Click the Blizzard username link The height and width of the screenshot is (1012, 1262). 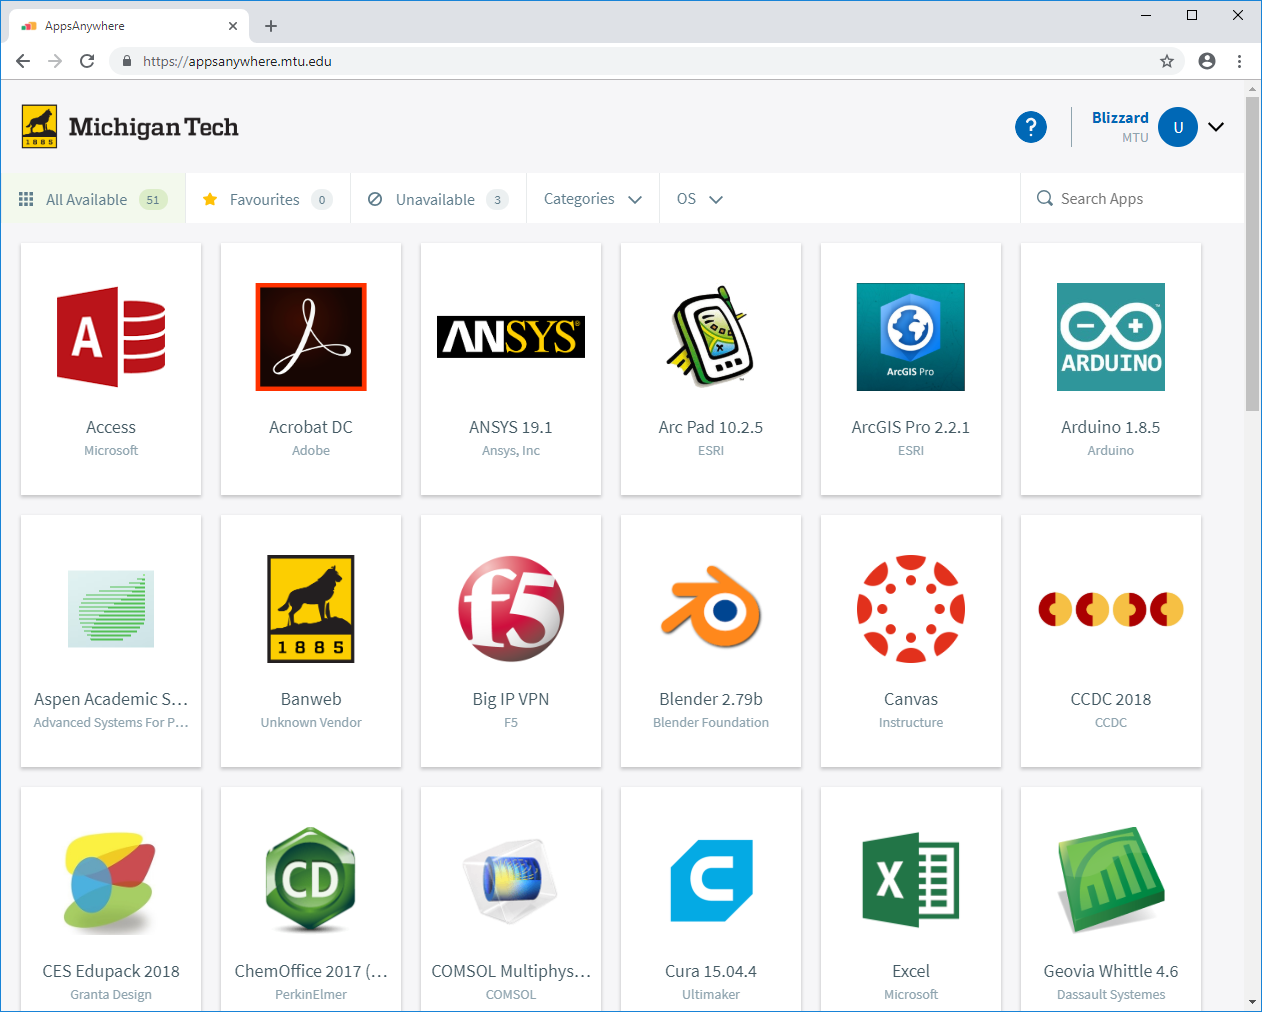point(1120,118)
